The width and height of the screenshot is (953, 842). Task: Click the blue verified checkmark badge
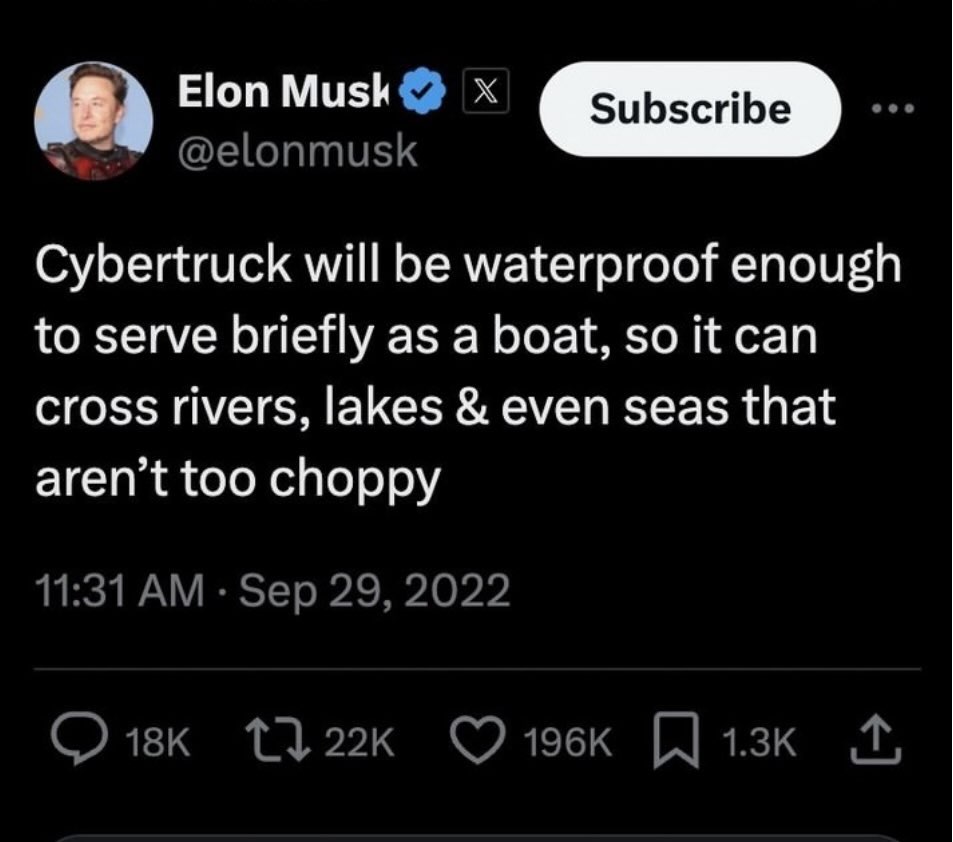[421, 94]
